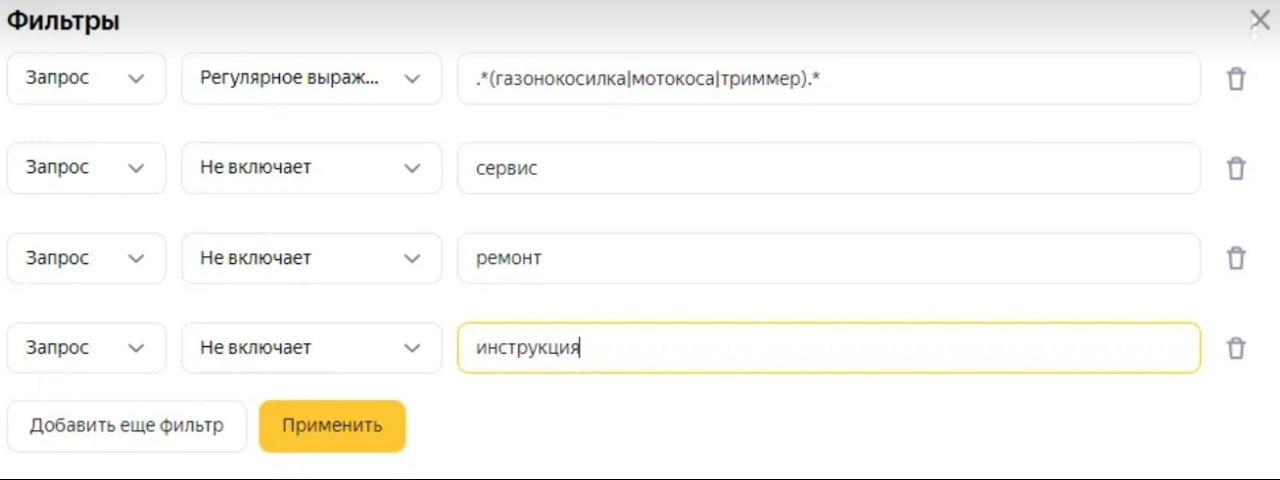Focus the regex field with 'газонокосилка|мотокоса|триммер'
Viewport: 1280px width, 480px height.
[x=828, y=78]
